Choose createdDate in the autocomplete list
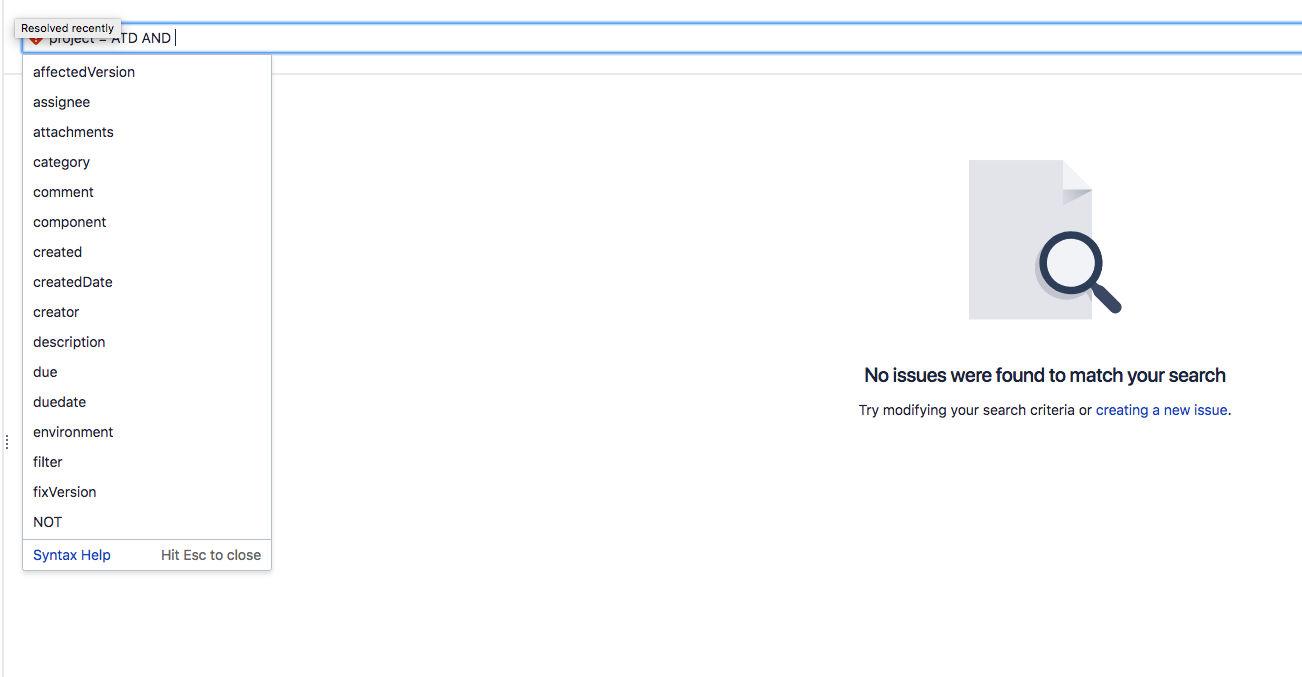1302x677 pixels. 147,282
